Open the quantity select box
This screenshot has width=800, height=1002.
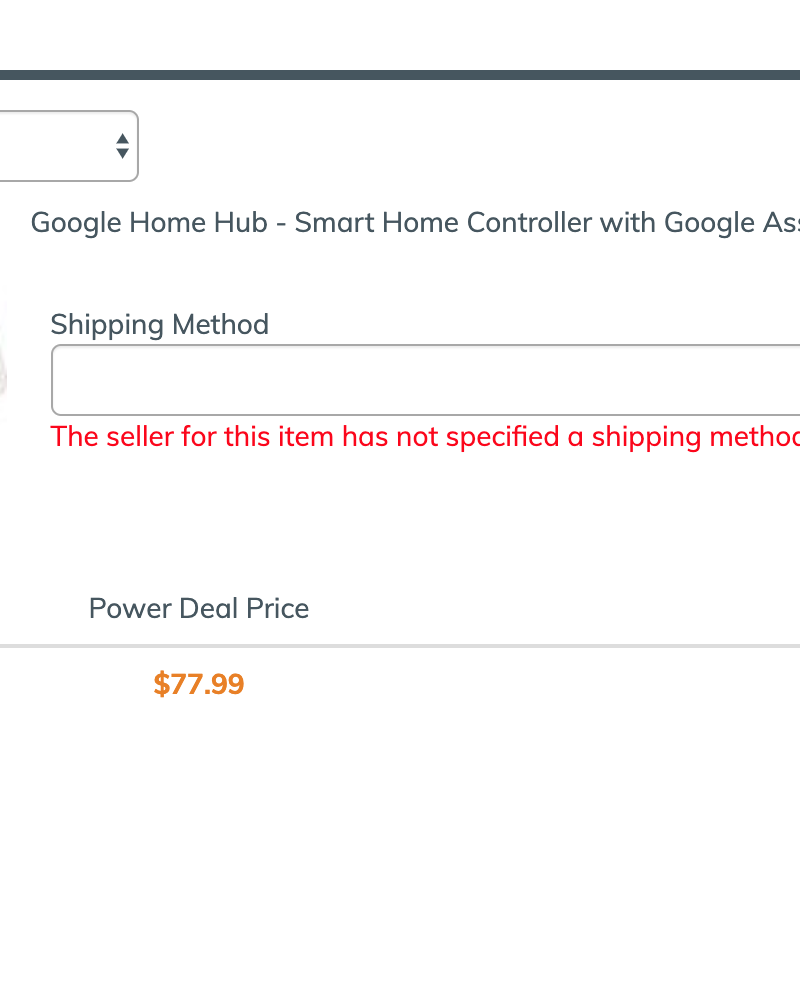click(x=60, y=146)
